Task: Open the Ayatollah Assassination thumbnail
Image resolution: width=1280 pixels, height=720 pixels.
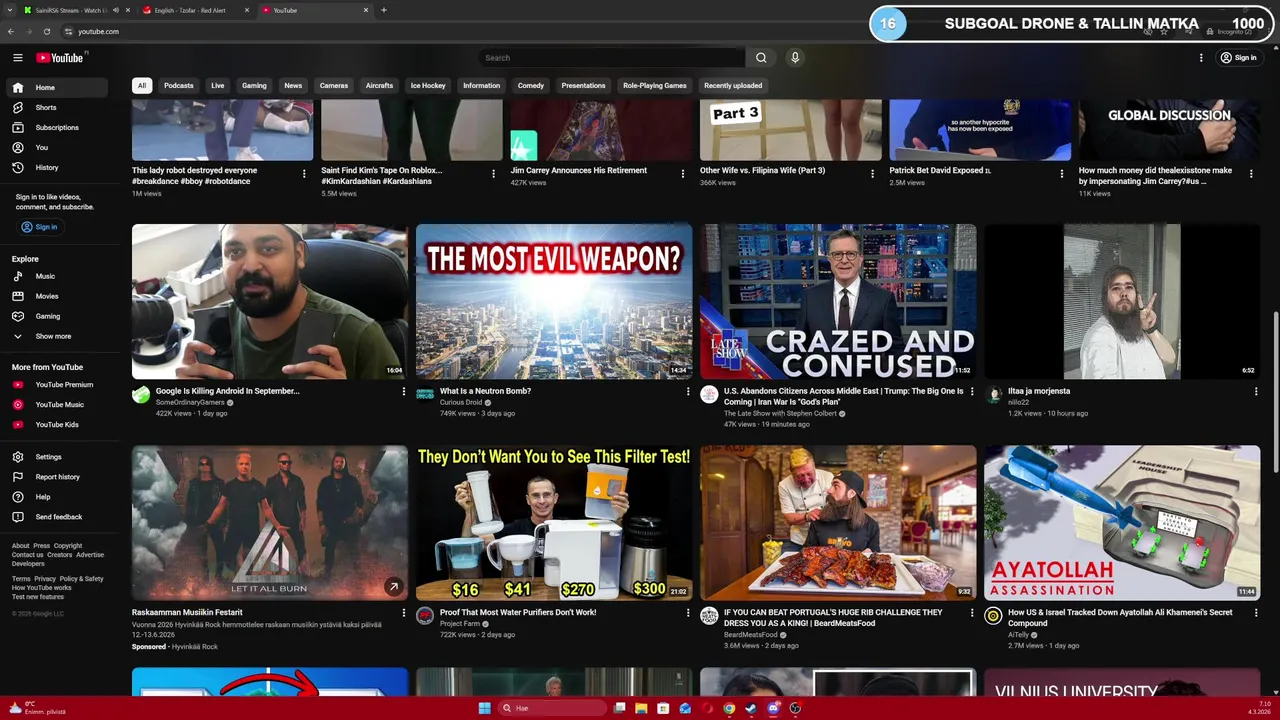Action: tap(1122, 523)
